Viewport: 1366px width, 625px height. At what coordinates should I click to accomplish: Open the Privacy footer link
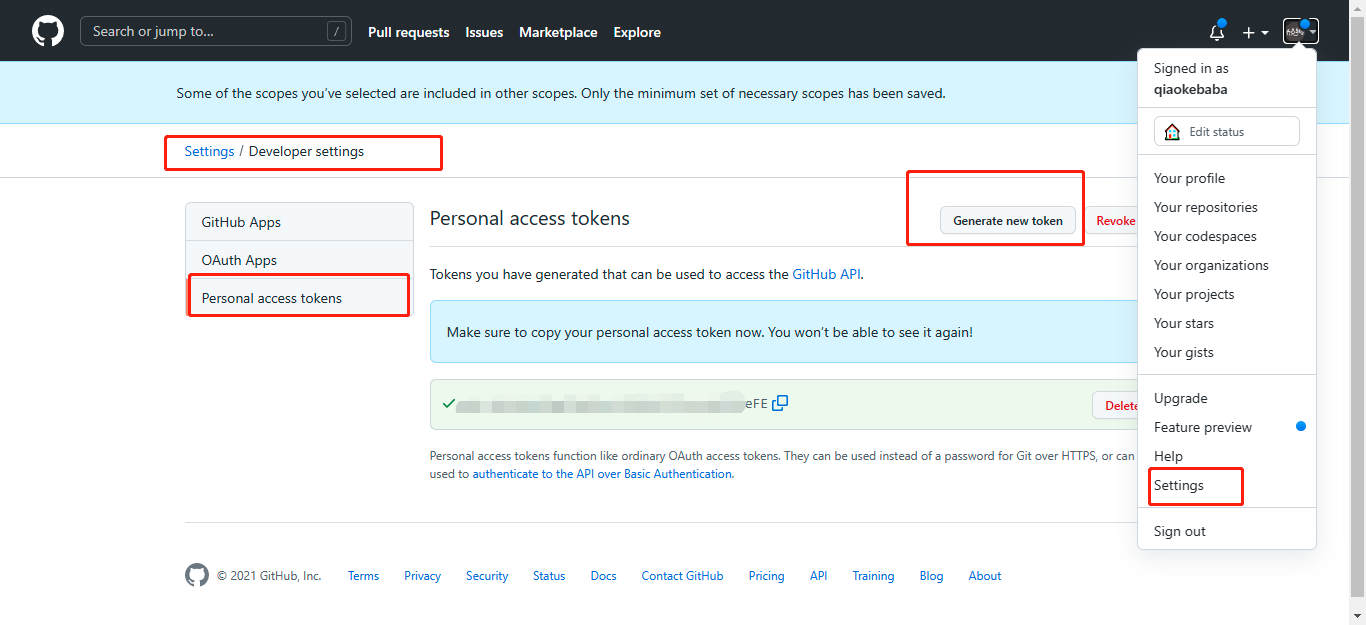pos(422,576)
